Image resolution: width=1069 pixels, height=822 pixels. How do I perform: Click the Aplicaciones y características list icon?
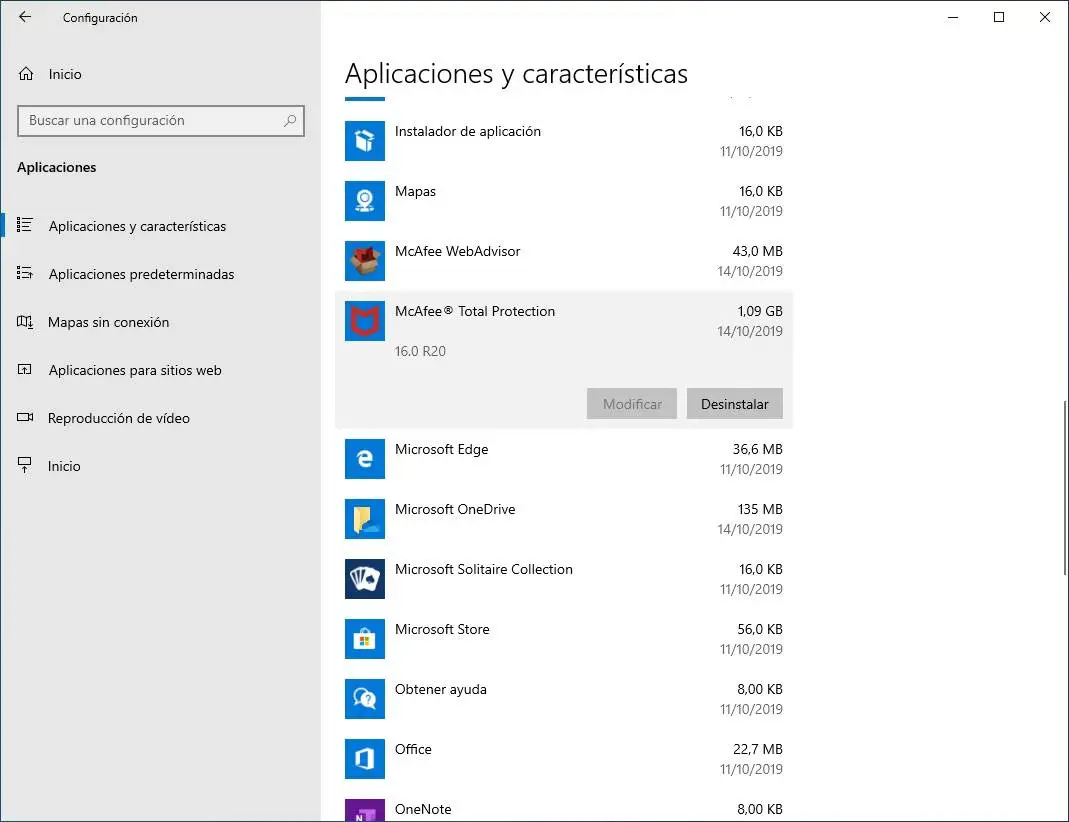[25, 225]
